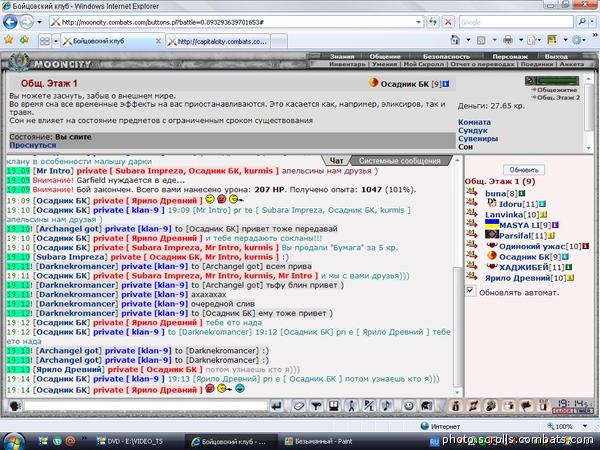This screenshot has width=600, height=450.
Task: Click the Комната link
Action: [x=474, y=122]
